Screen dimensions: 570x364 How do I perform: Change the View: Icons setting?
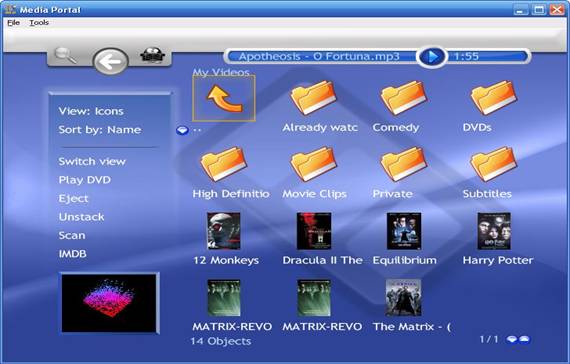click(91, 111)
